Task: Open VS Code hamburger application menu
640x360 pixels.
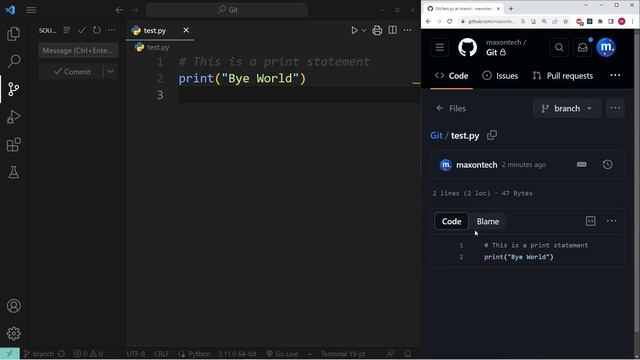Action: point(31,10)
